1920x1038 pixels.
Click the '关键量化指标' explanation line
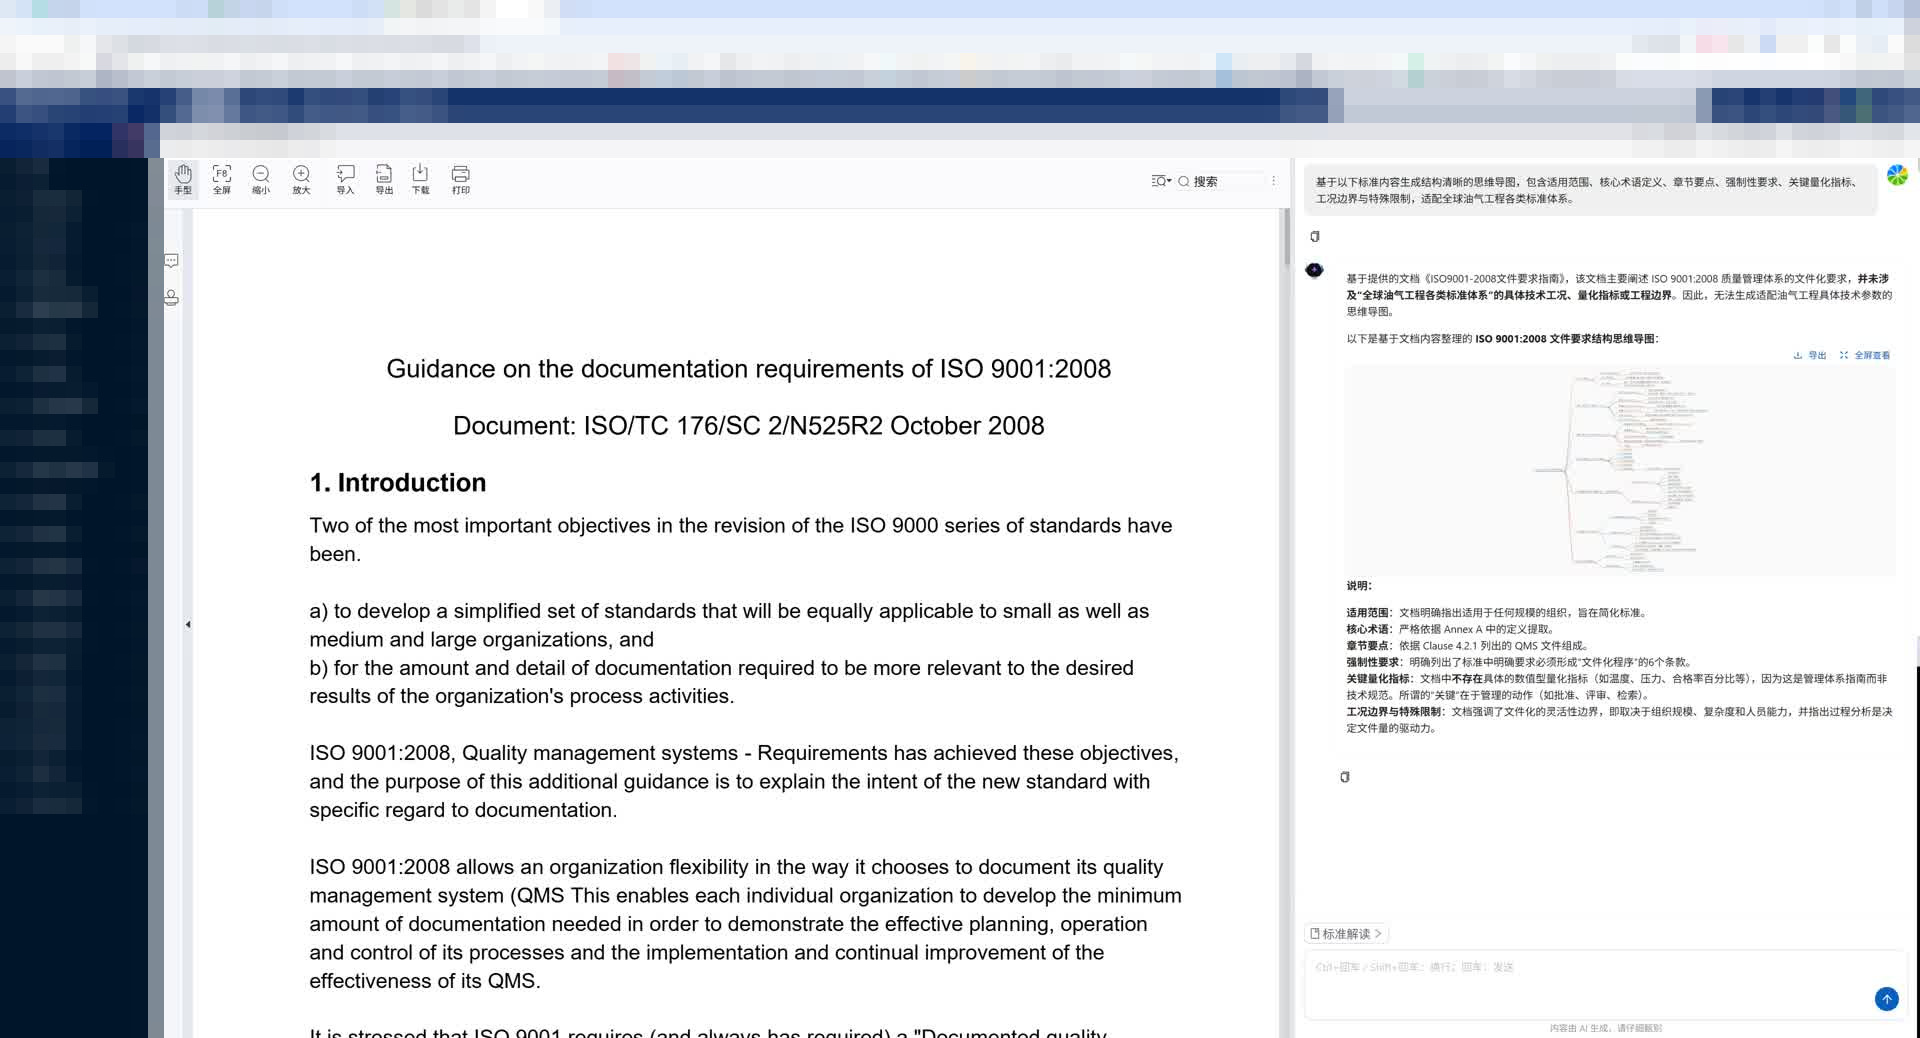coord(1617,687)
